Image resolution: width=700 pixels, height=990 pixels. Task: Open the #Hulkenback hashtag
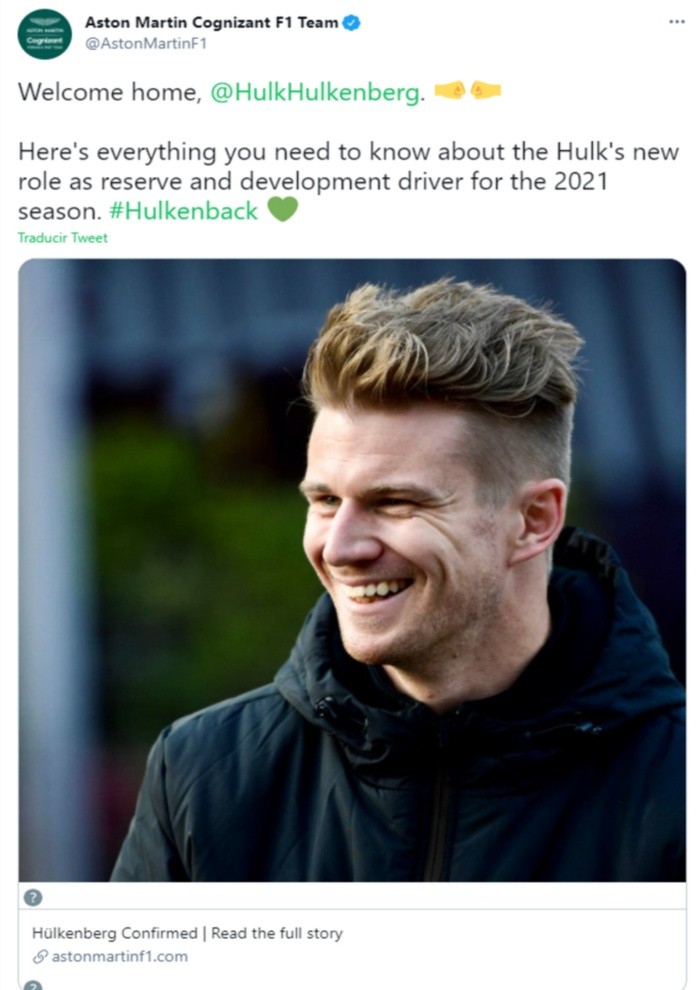(183, 211)
